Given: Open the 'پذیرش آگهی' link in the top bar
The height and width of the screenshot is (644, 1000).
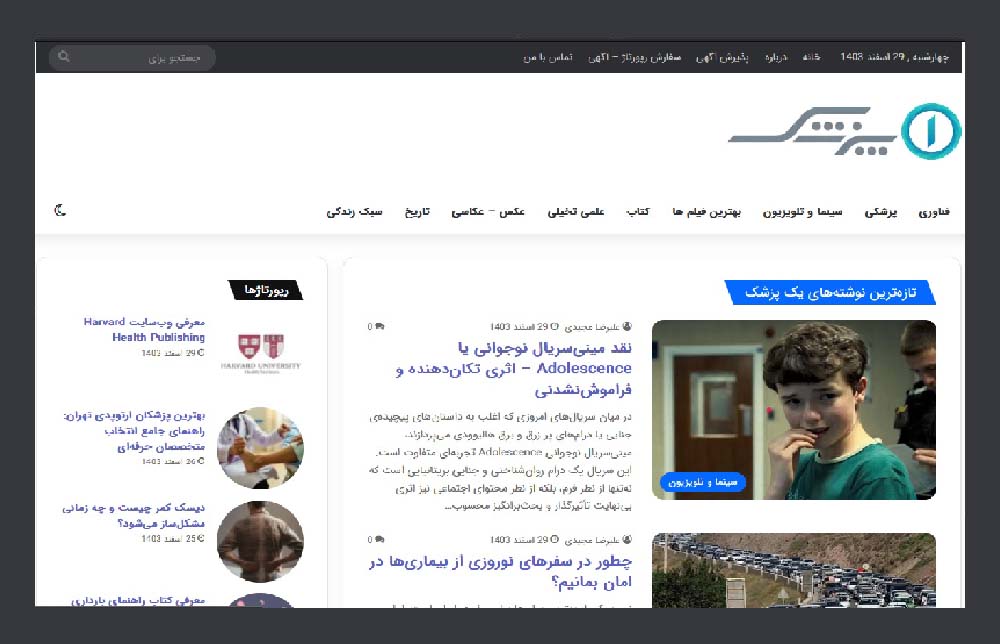Looking at the screenshot, I should (722, 57).
